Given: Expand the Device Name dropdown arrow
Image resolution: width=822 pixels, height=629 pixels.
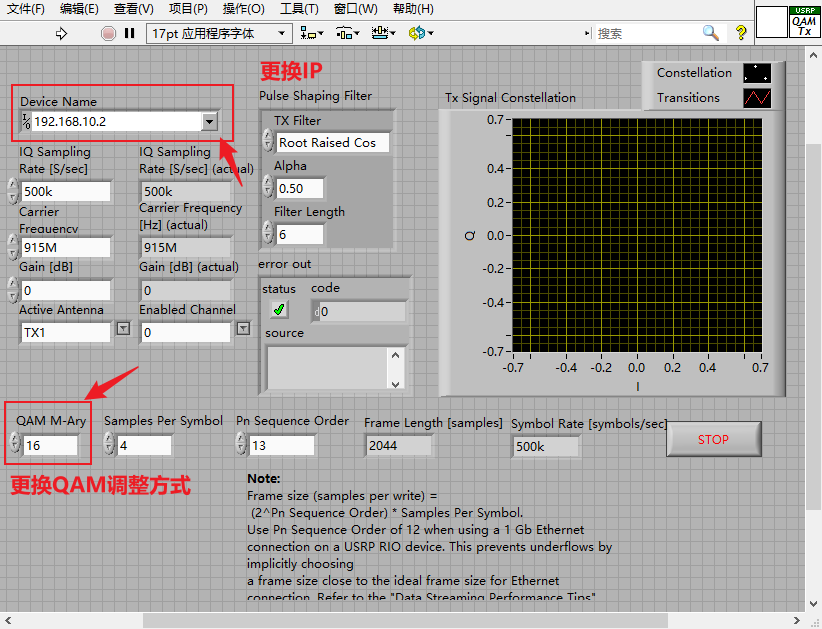Looking at the screenshot, I should tap(209, 122).
